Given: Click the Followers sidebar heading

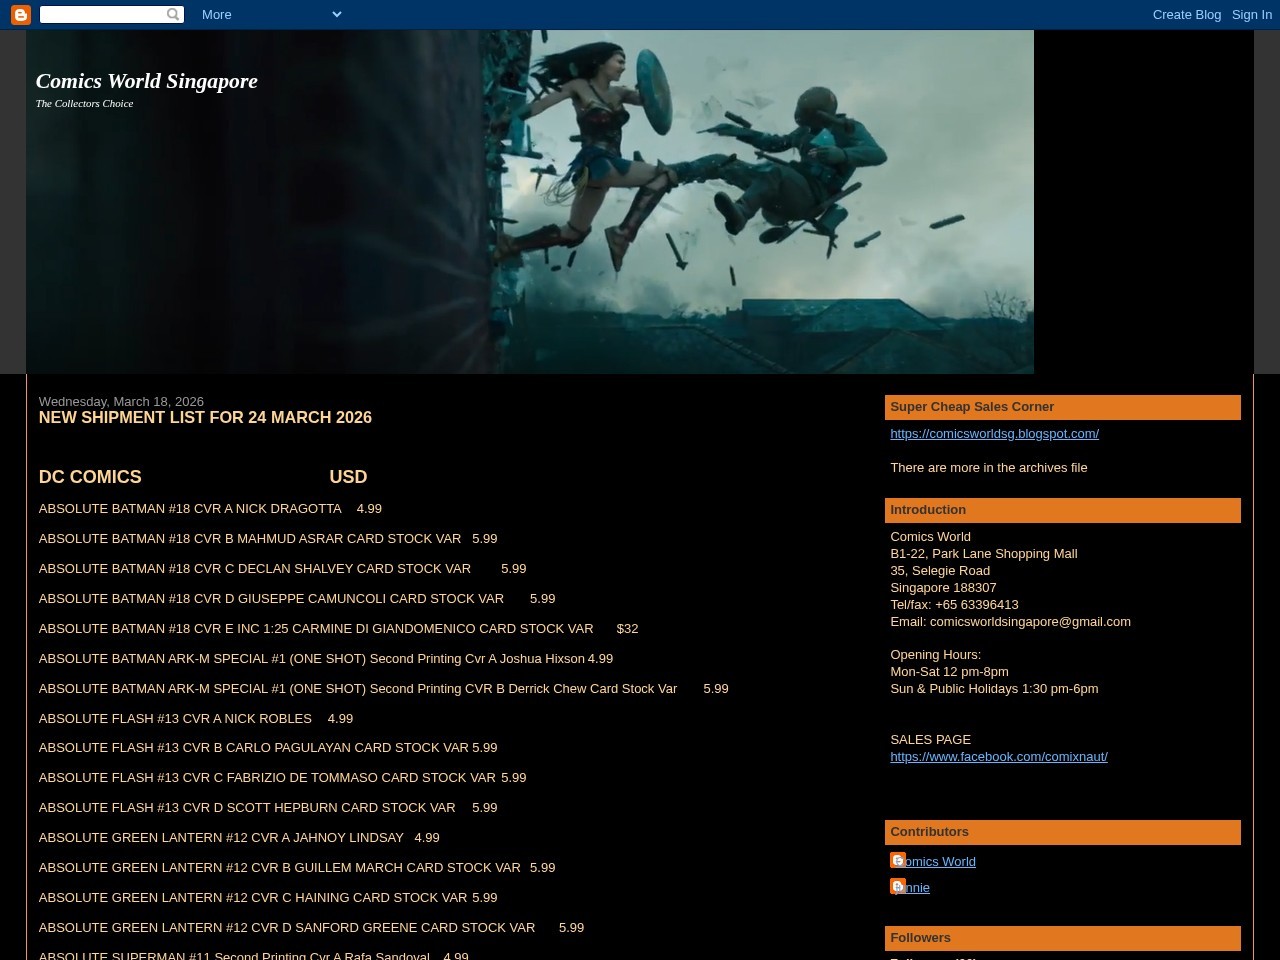Looking at the screenshot, I should point(920,938).
